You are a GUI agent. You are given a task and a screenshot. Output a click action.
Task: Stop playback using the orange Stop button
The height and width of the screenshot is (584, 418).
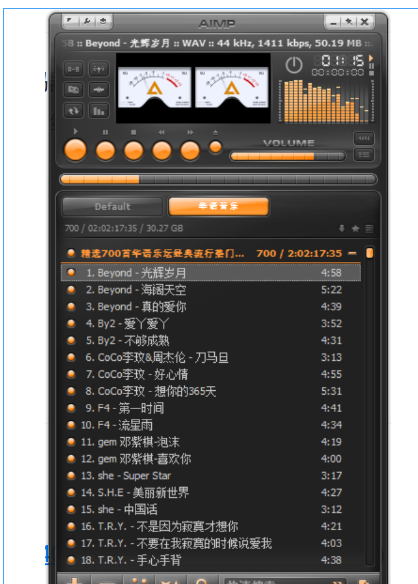(x=134, y=151)
